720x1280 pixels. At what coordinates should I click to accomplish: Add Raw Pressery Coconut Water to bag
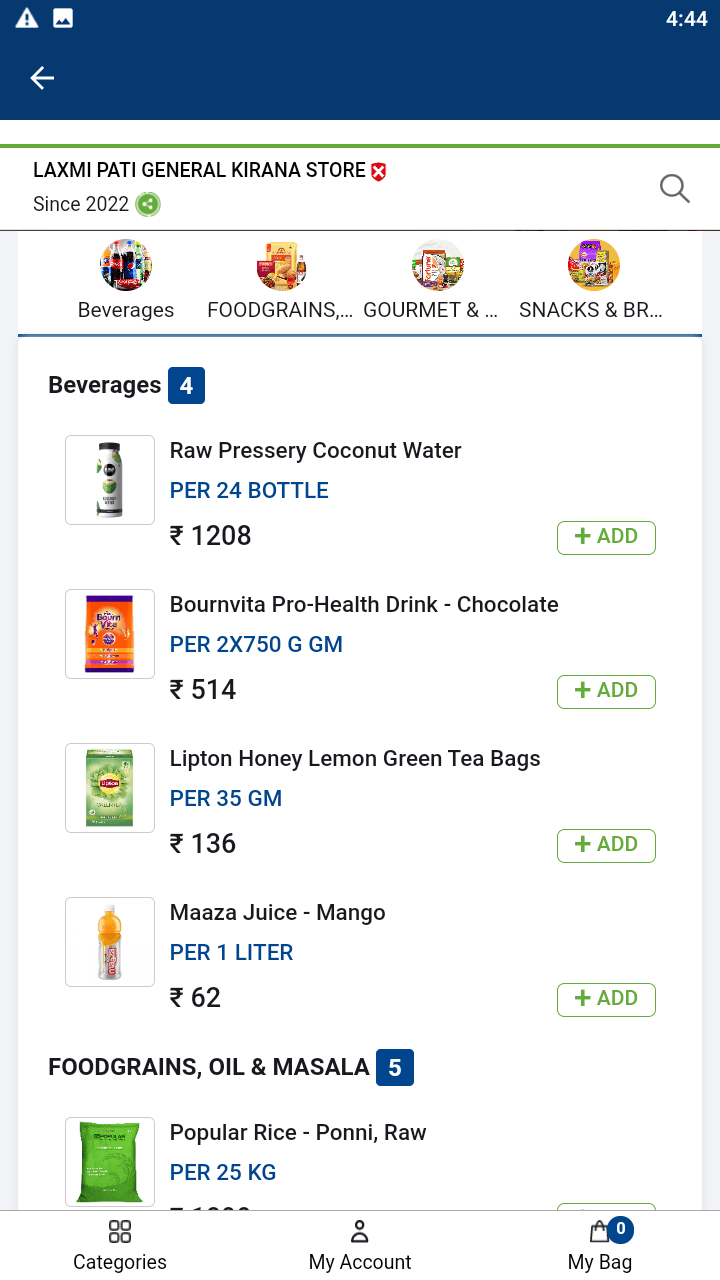pyautogui.click(x=606, y=537)
